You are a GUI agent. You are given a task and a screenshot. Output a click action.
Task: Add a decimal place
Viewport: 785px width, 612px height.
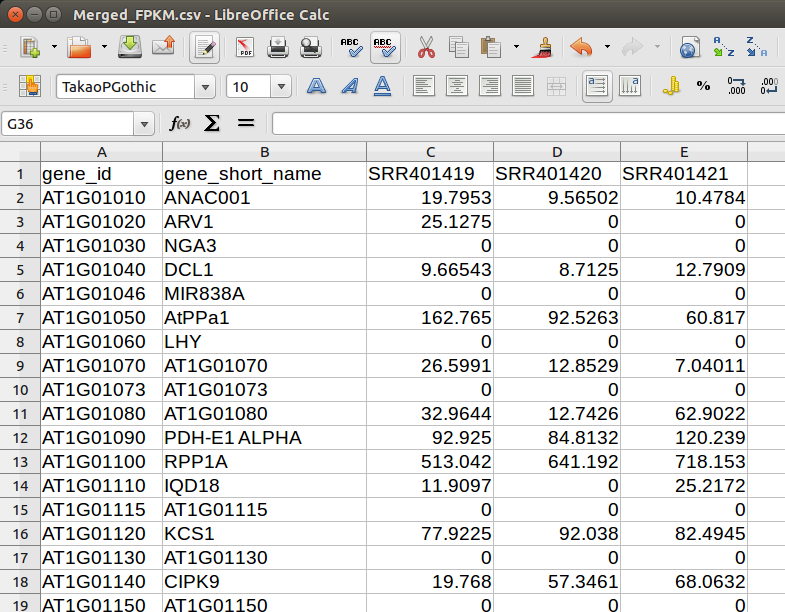pyautogui.click(x=736, y=86)
